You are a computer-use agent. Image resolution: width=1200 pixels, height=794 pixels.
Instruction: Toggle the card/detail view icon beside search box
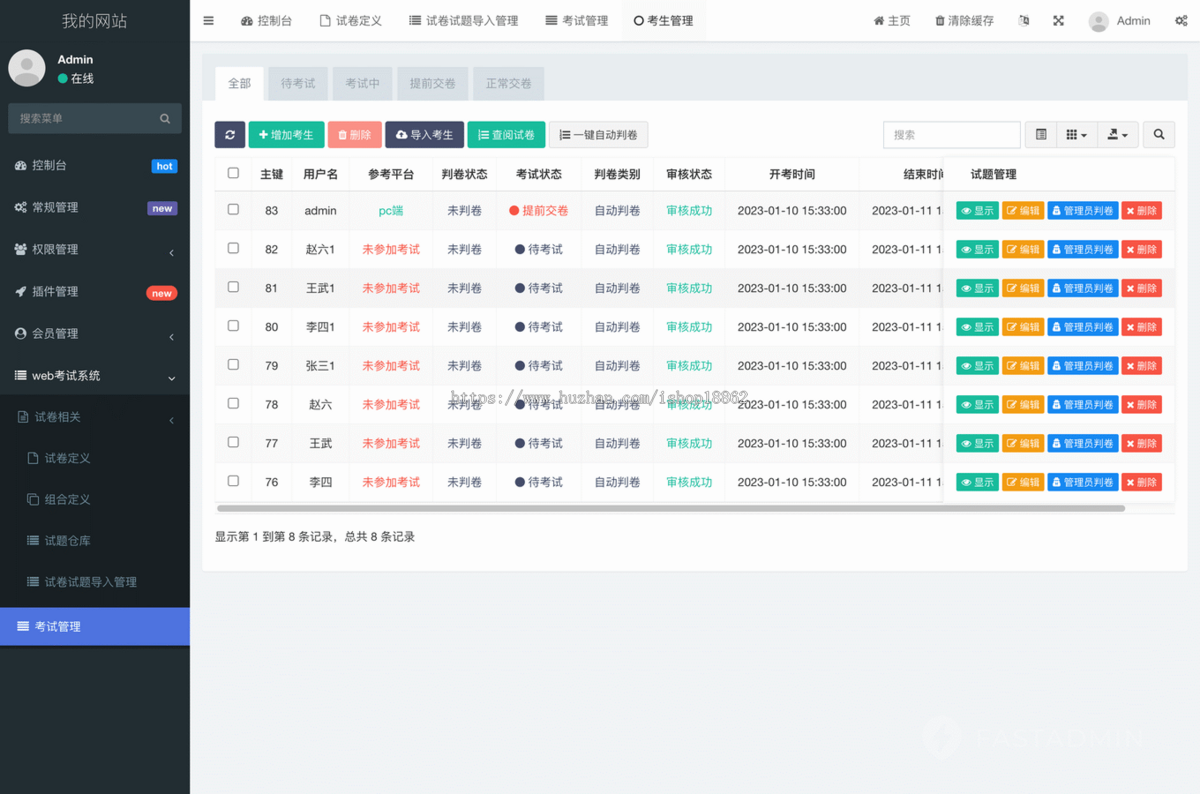click(x=1040, y=134)
